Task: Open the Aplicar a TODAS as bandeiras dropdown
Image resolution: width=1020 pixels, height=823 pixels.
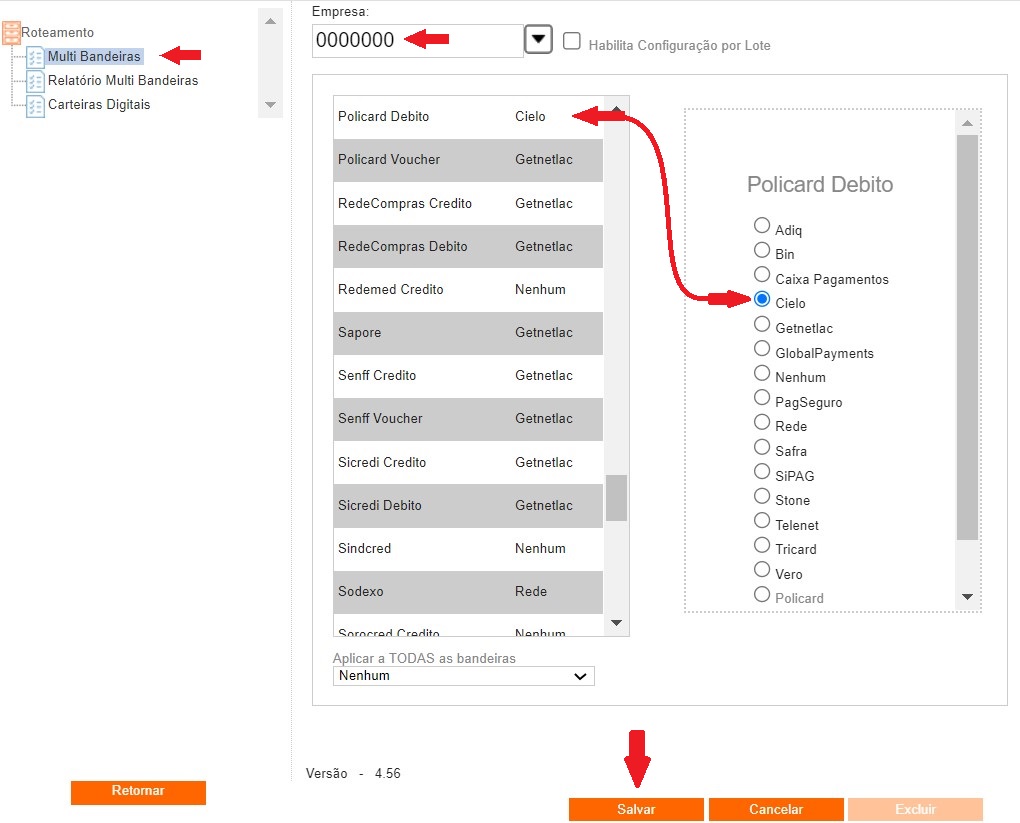Action: click(463, 676)
